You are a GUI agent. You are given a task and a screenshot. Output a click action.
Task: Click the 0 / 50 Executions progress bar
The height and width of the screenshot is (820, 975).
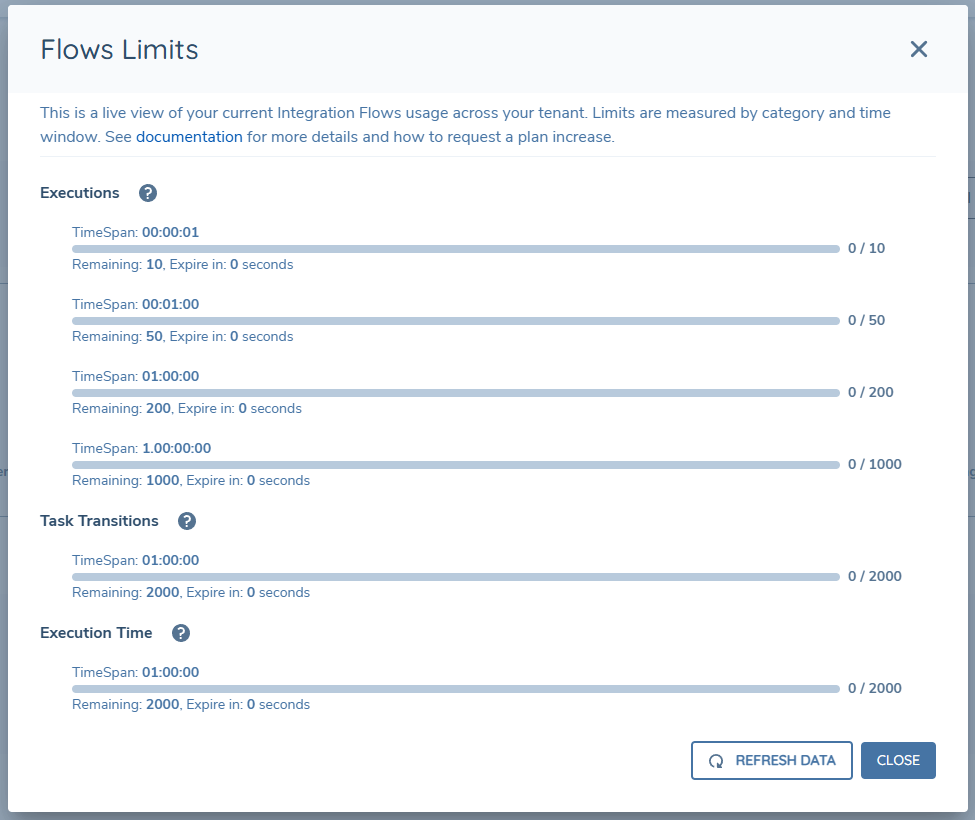(455, 321)
